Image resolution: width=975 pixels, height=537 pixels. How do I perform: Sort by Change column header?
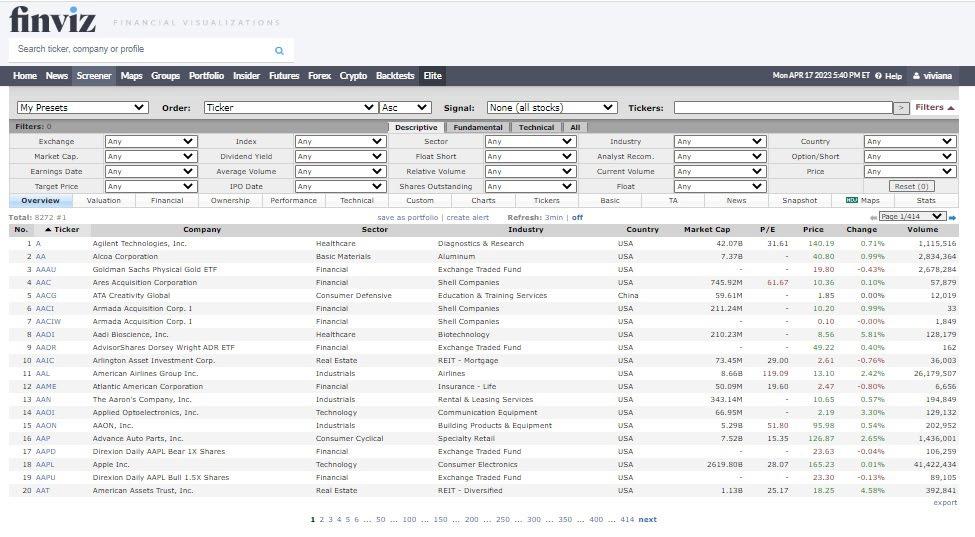pyautogui.click(x=861, y=230)
